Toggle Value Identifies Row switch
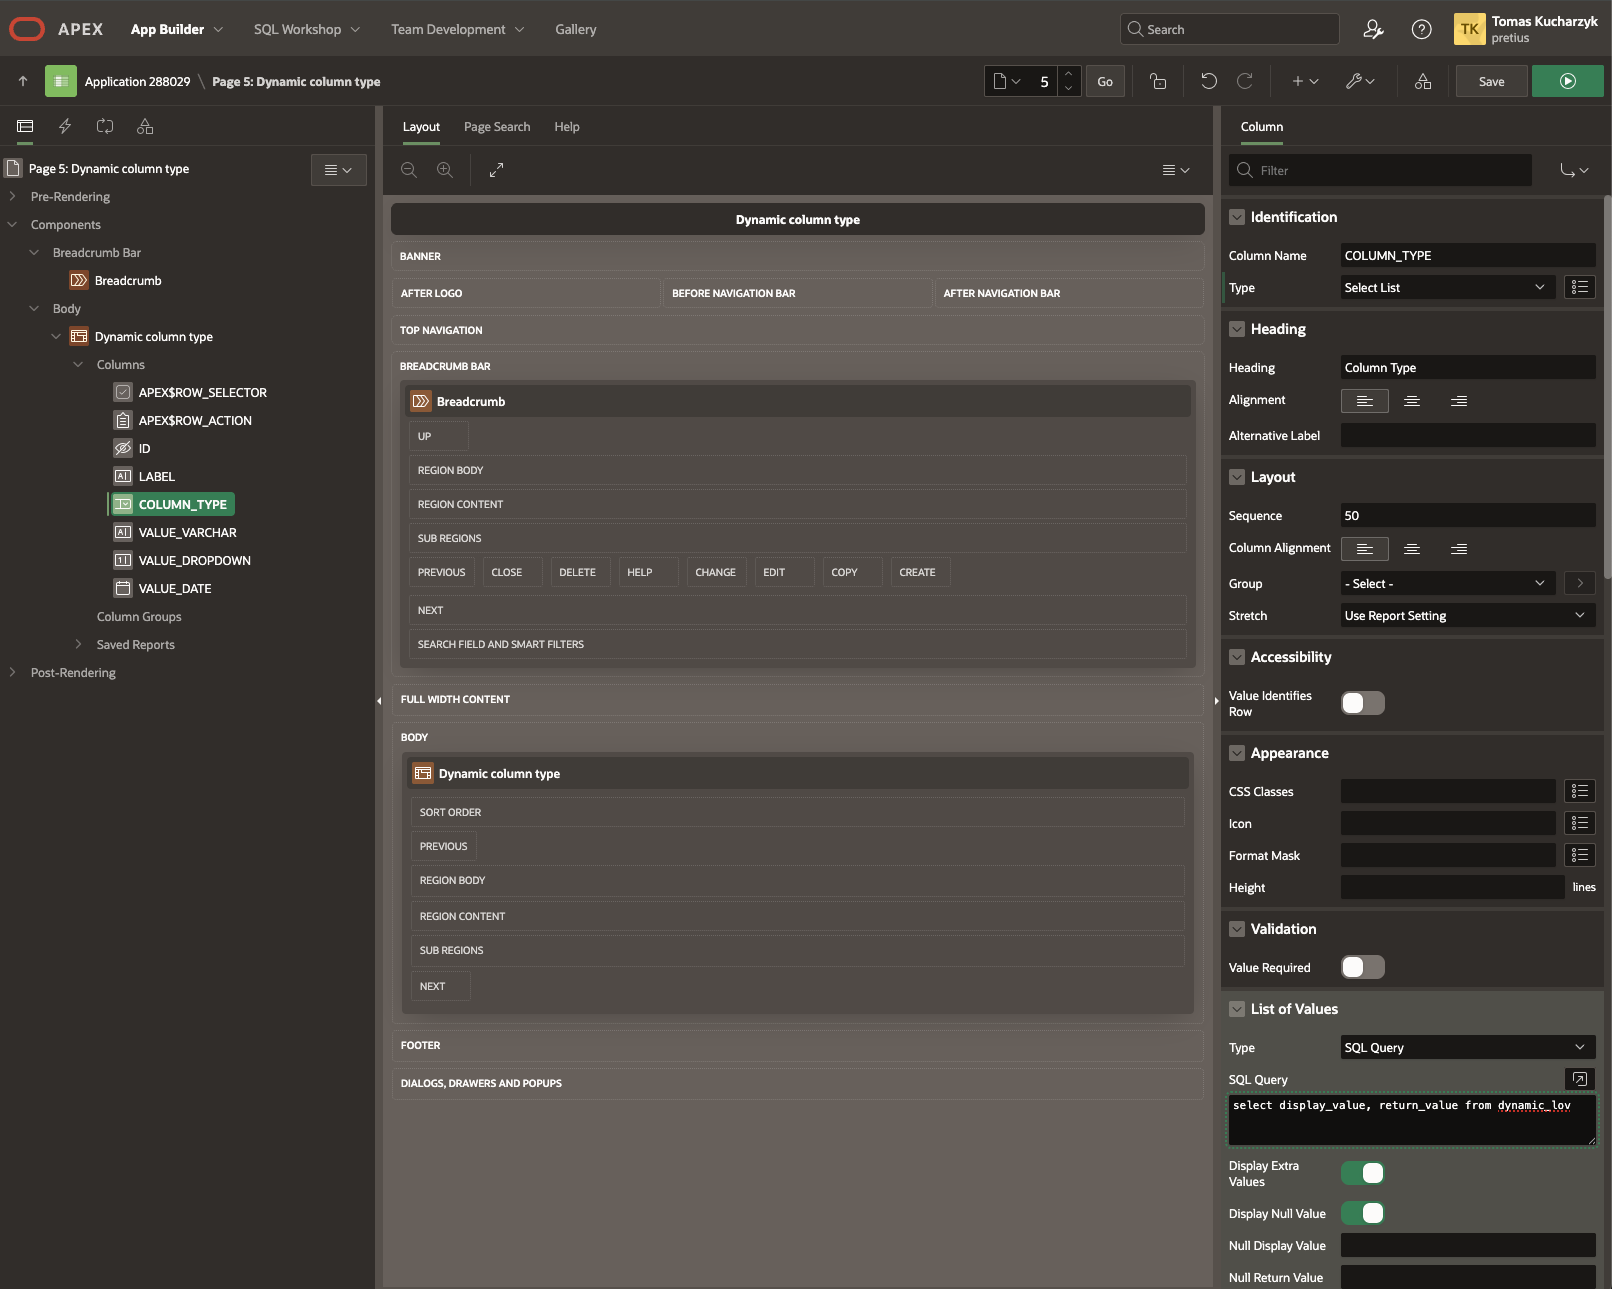 pyautogui.click(x=1362, y=703)
